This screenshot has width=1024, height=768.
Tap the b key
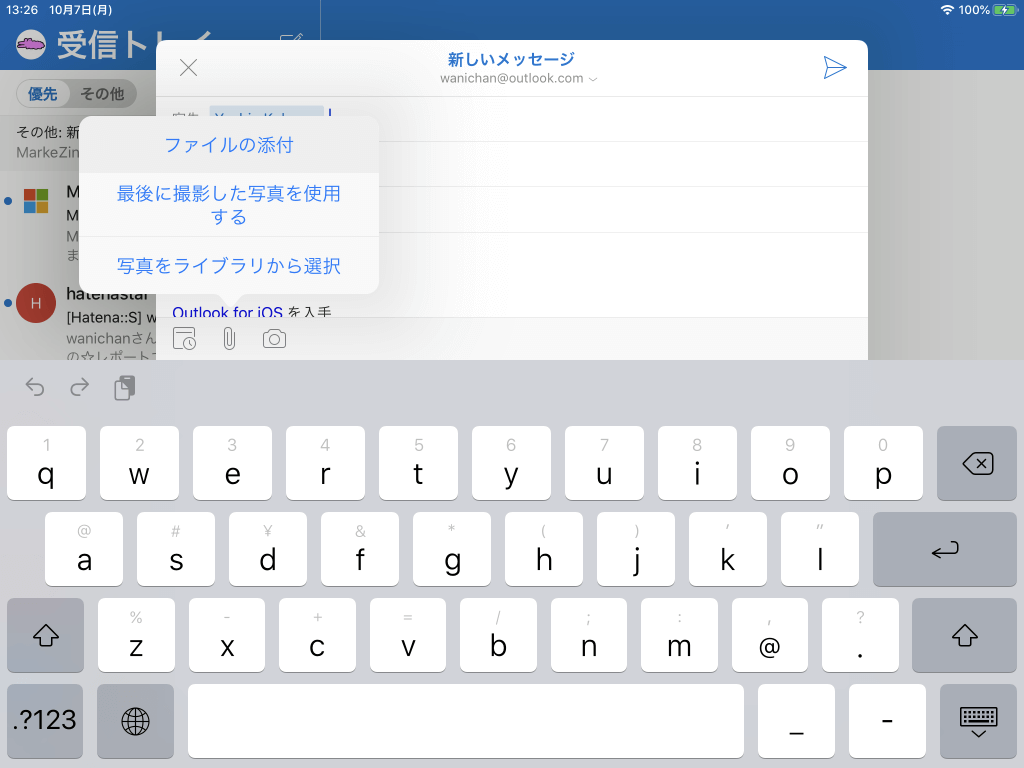click(x=498, y=635)
